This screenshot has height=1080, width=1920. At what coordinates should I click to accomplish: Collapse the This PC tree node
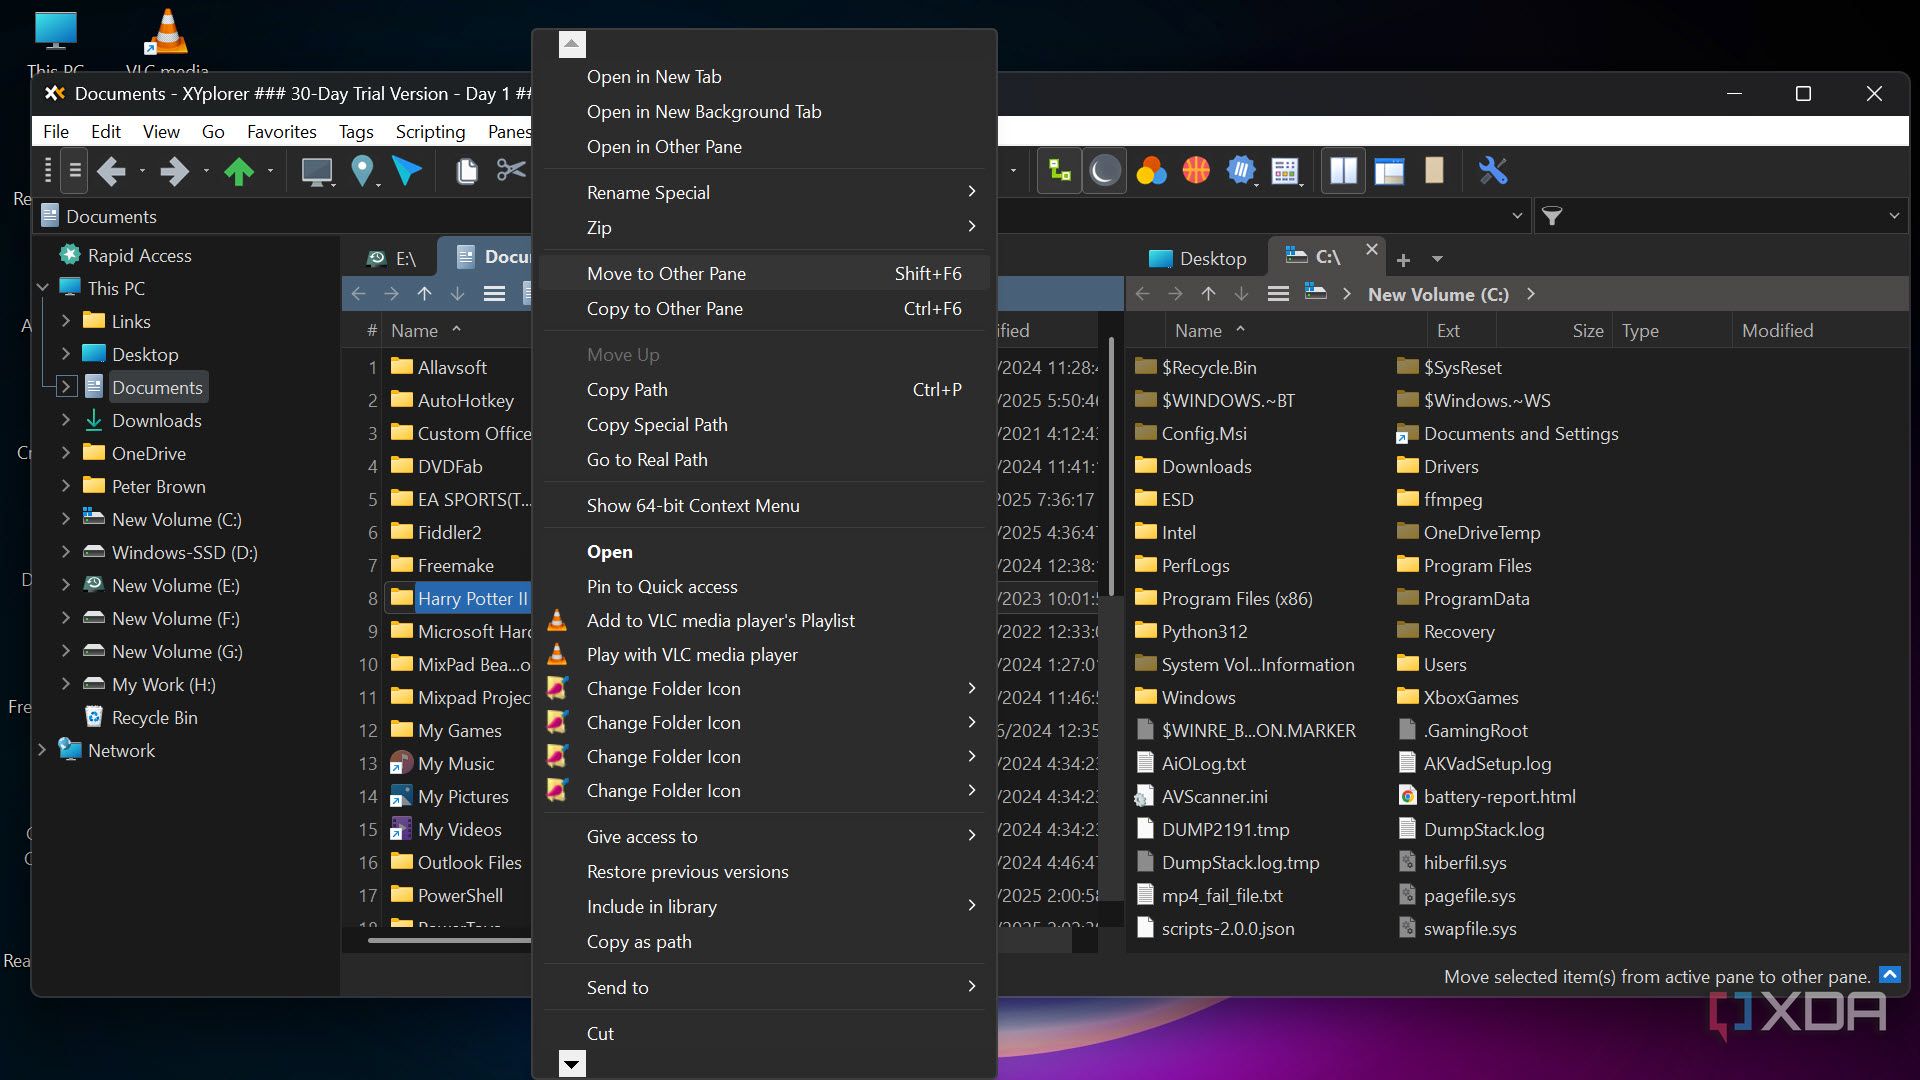pyautogui.click(x=42, y=288)
